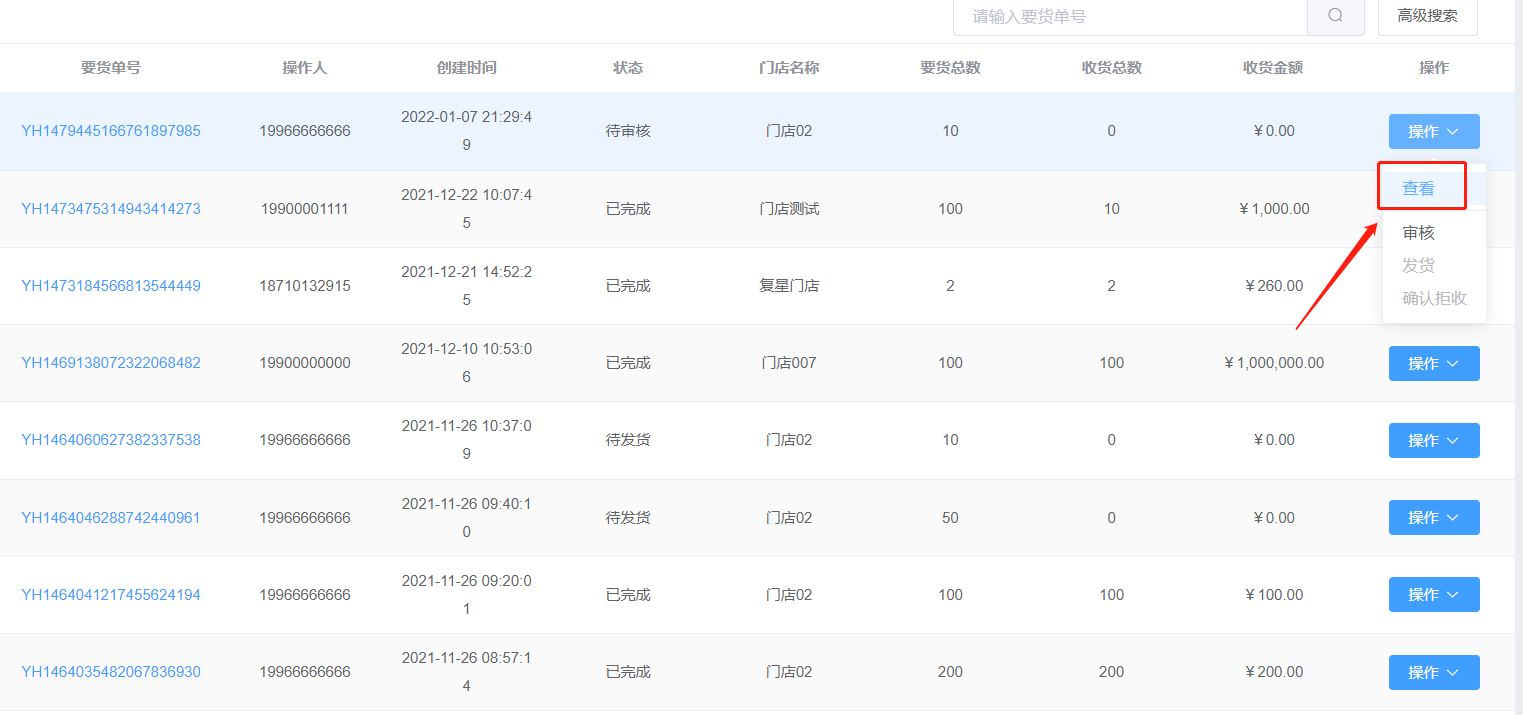The image size is (1523, 715).
Task: Click the 状态 column header
Action: pos(628,68)
